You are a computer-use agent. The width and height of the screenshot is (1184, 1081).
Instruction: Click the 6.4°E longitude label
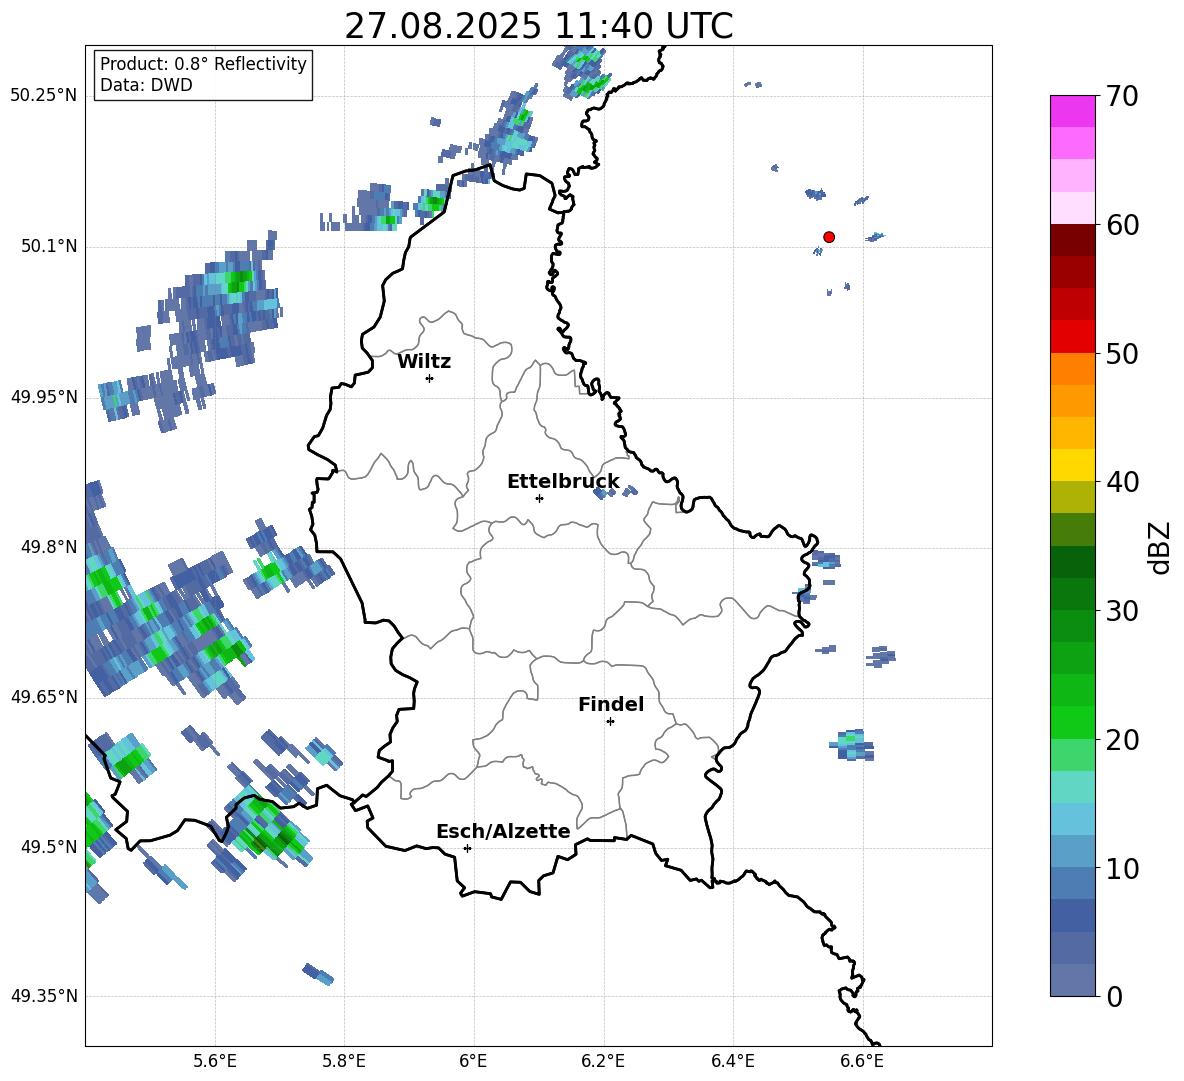click(733, 1061)
